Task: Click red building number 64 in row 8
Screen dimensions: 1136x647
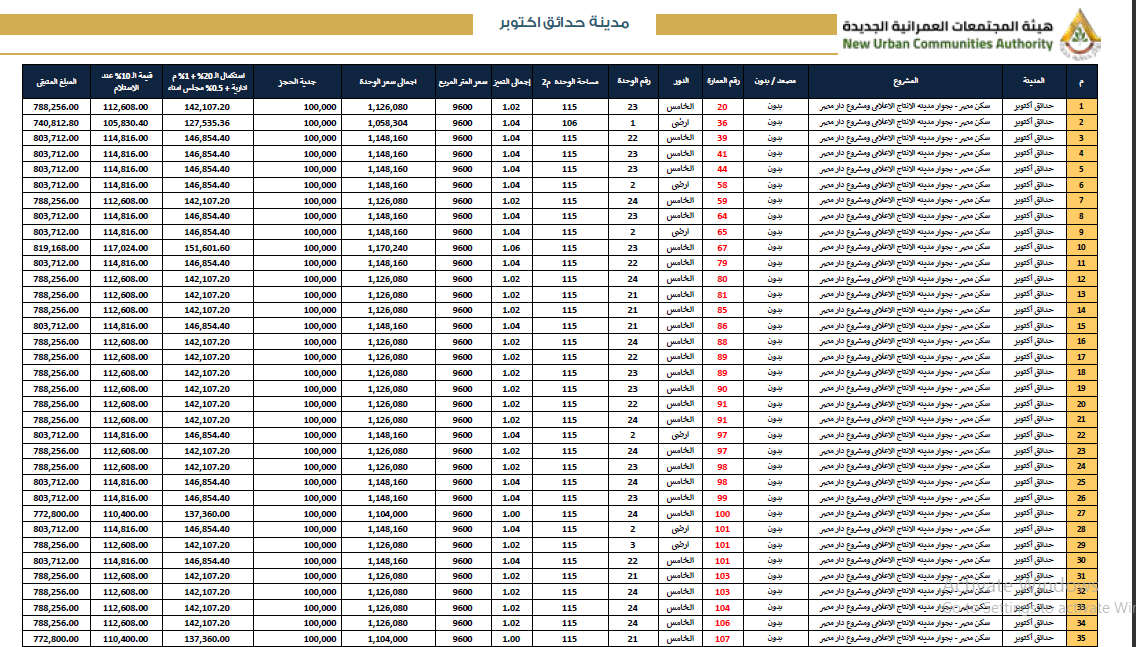Action: pos(722,217)
